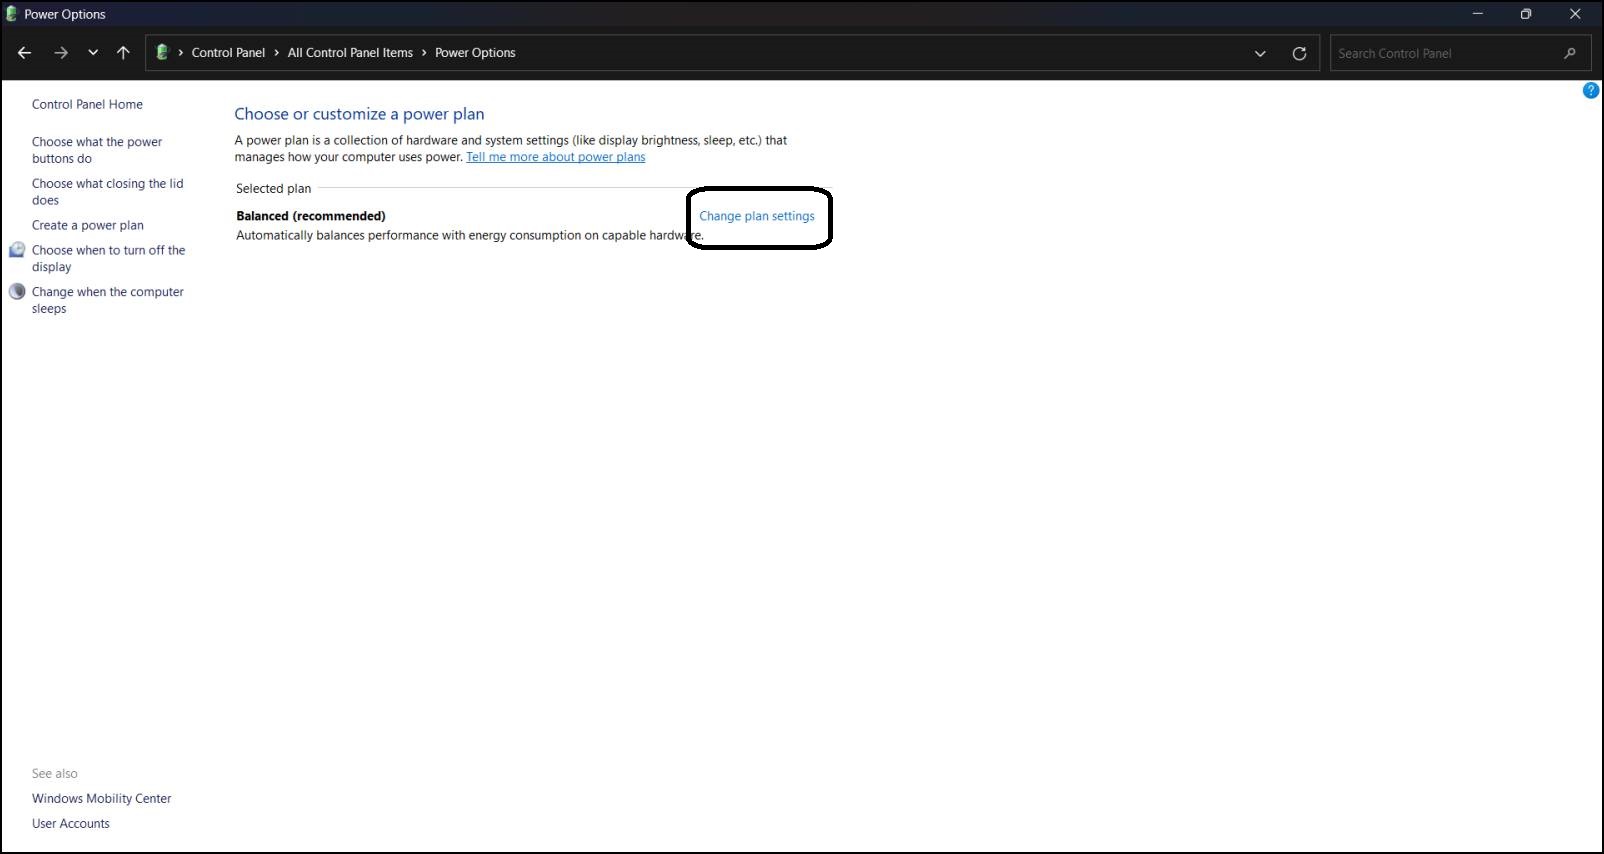Image resolution: width=1604 pixels, height=854 pixels.
Task: Open Change plan settings for Balanced
Action: [x=757, y=216]
